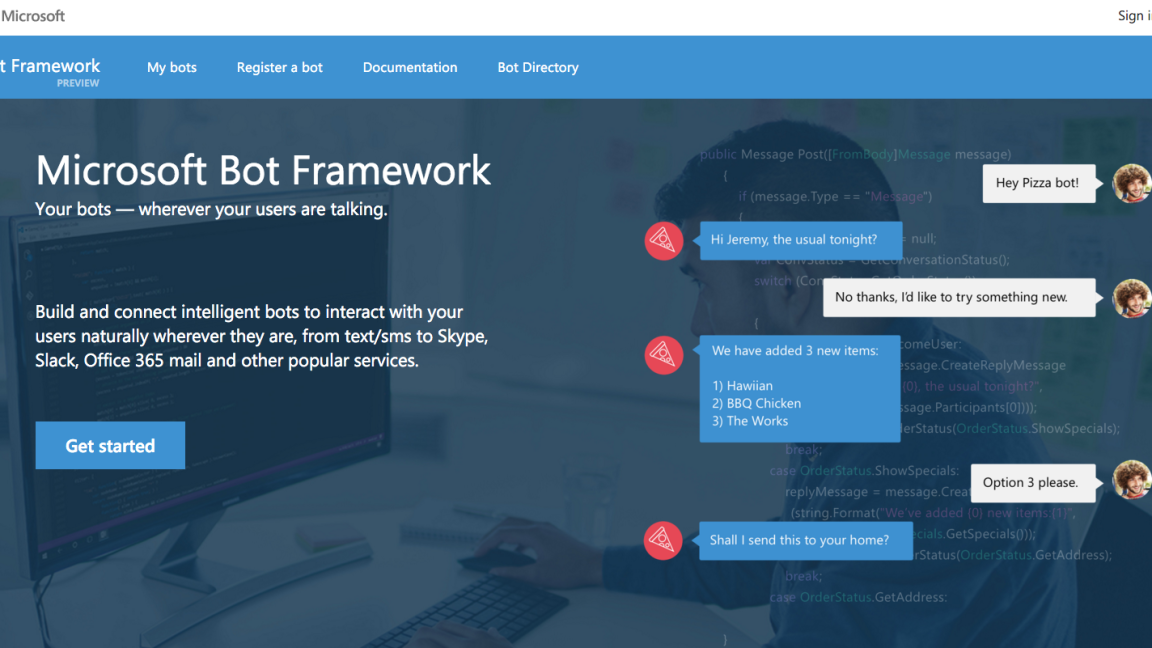Click the avatar next to 'No thanks' reply
This screenshot has height=648, width=1152.
[x=1131, y=297]
